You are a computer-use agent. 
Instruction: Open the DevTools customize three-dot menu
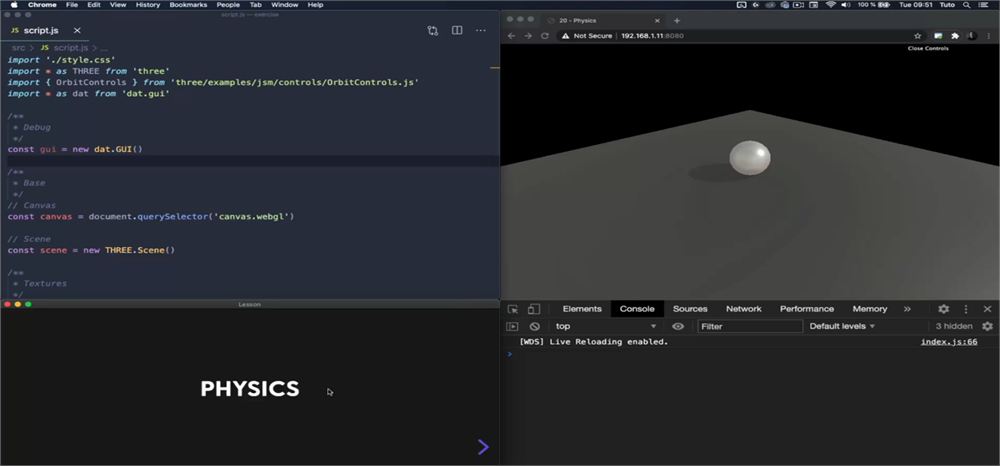[966, 309]
